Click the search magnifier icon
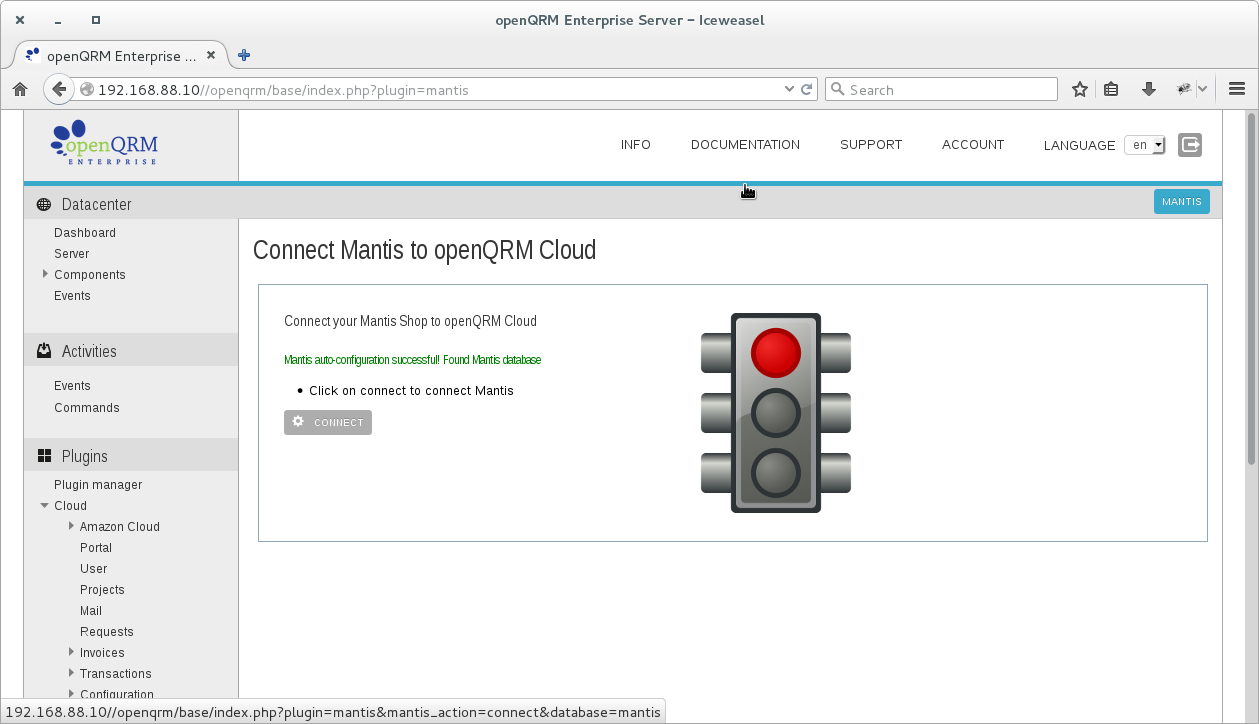 pos(838,90)
